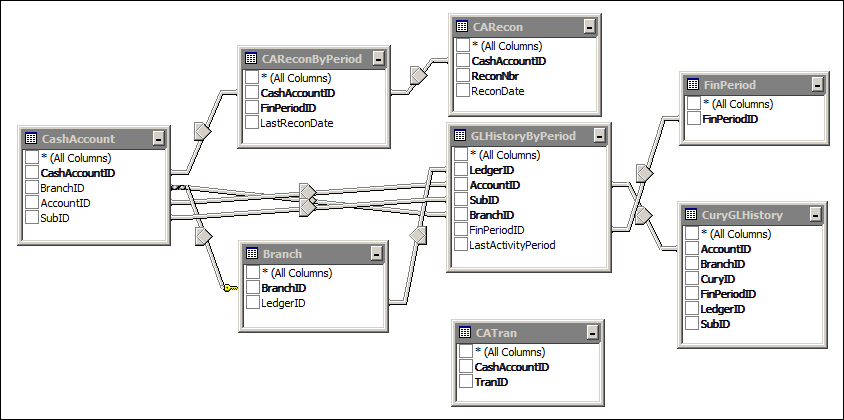Minimize the CuryGLHistory table box

click(x=816, y=214)
